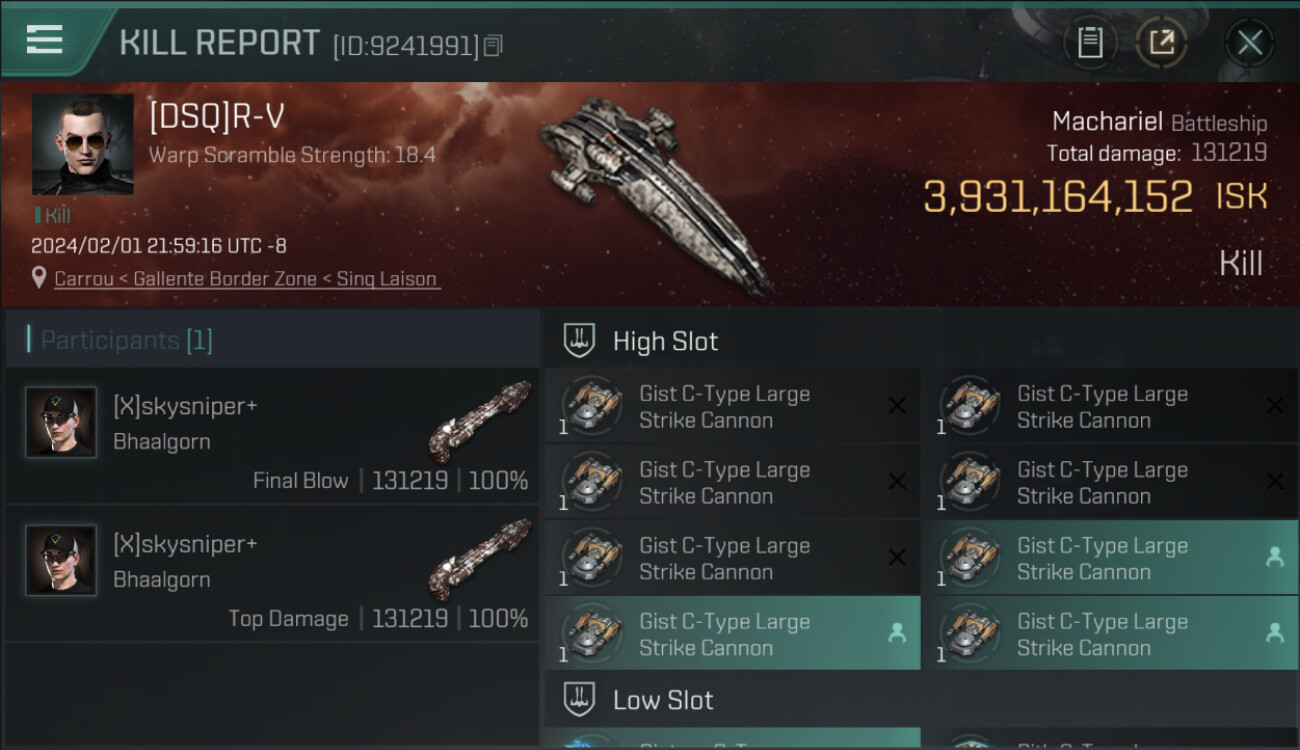
Task: Click the Machariel ship image
Action: [655, 190]
